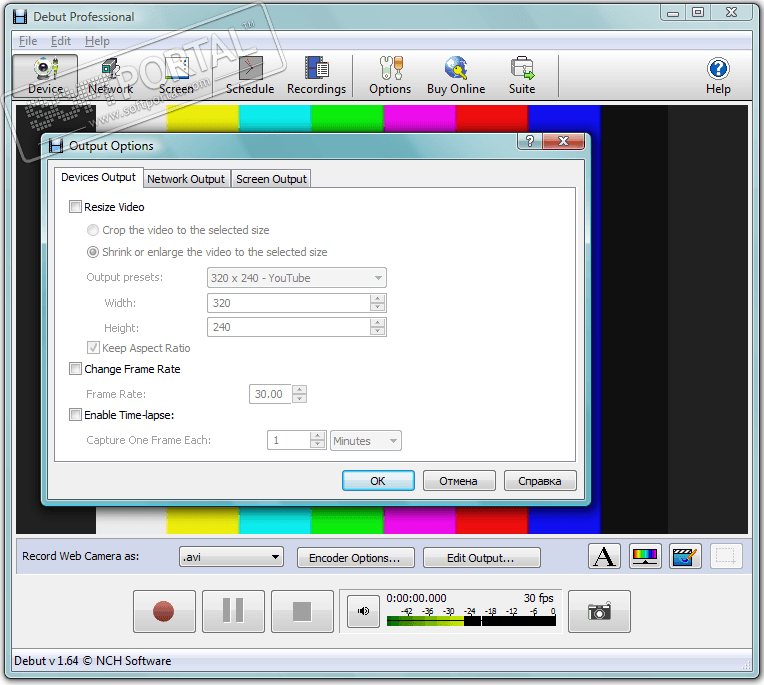The width and height of the screenshot is (764, 685).
Task: Open the File menu
Action: point(28,41)
